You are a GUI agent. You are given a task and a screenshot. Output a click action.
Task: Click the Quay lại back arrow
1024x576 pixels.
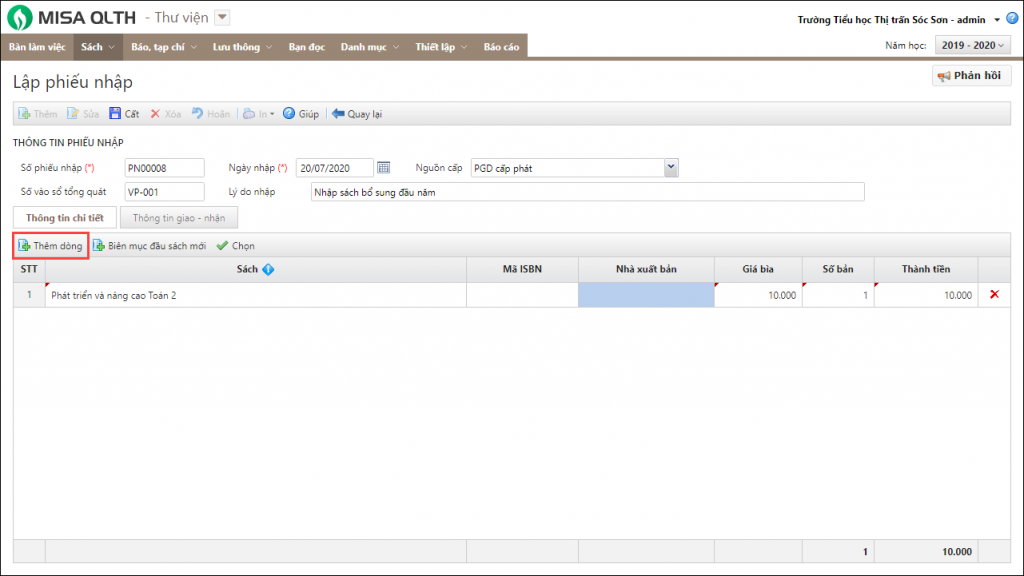coord(338,114)
